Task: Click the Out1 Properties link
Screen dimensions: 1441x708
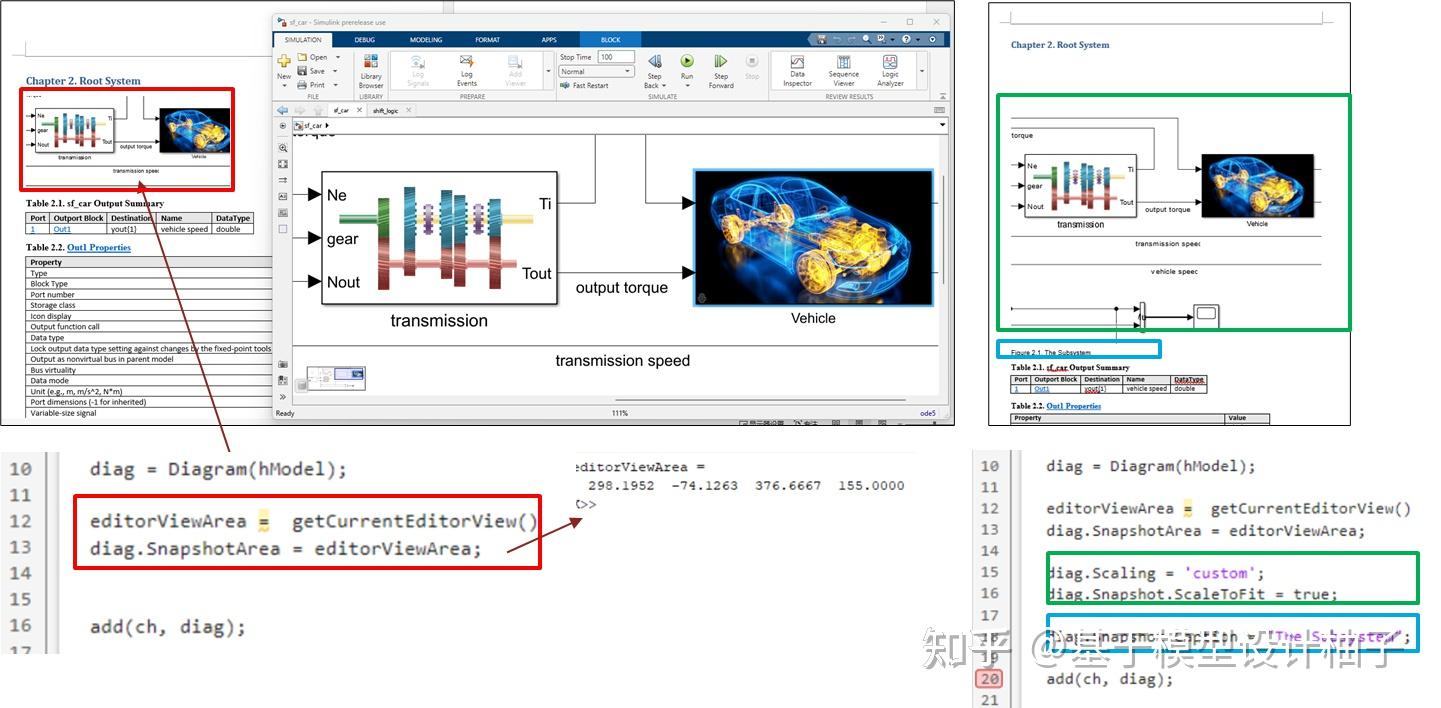Action: (x=99, y=247)
